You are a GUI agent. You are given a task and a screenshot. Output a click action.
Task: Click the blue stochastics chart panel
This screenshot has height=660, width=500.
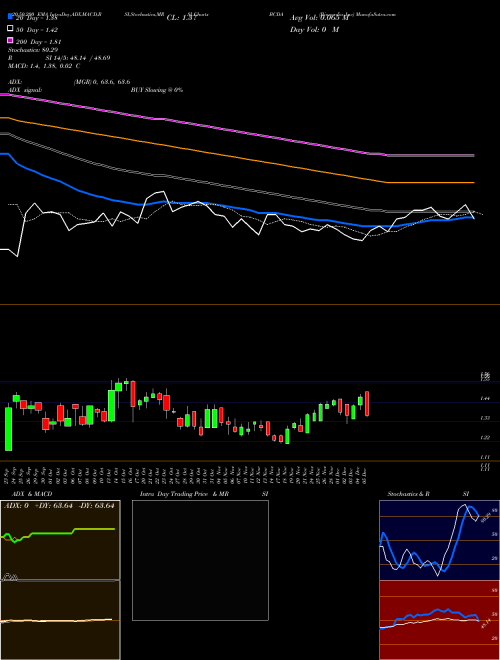pyautogui.click(x=439, y=540)
